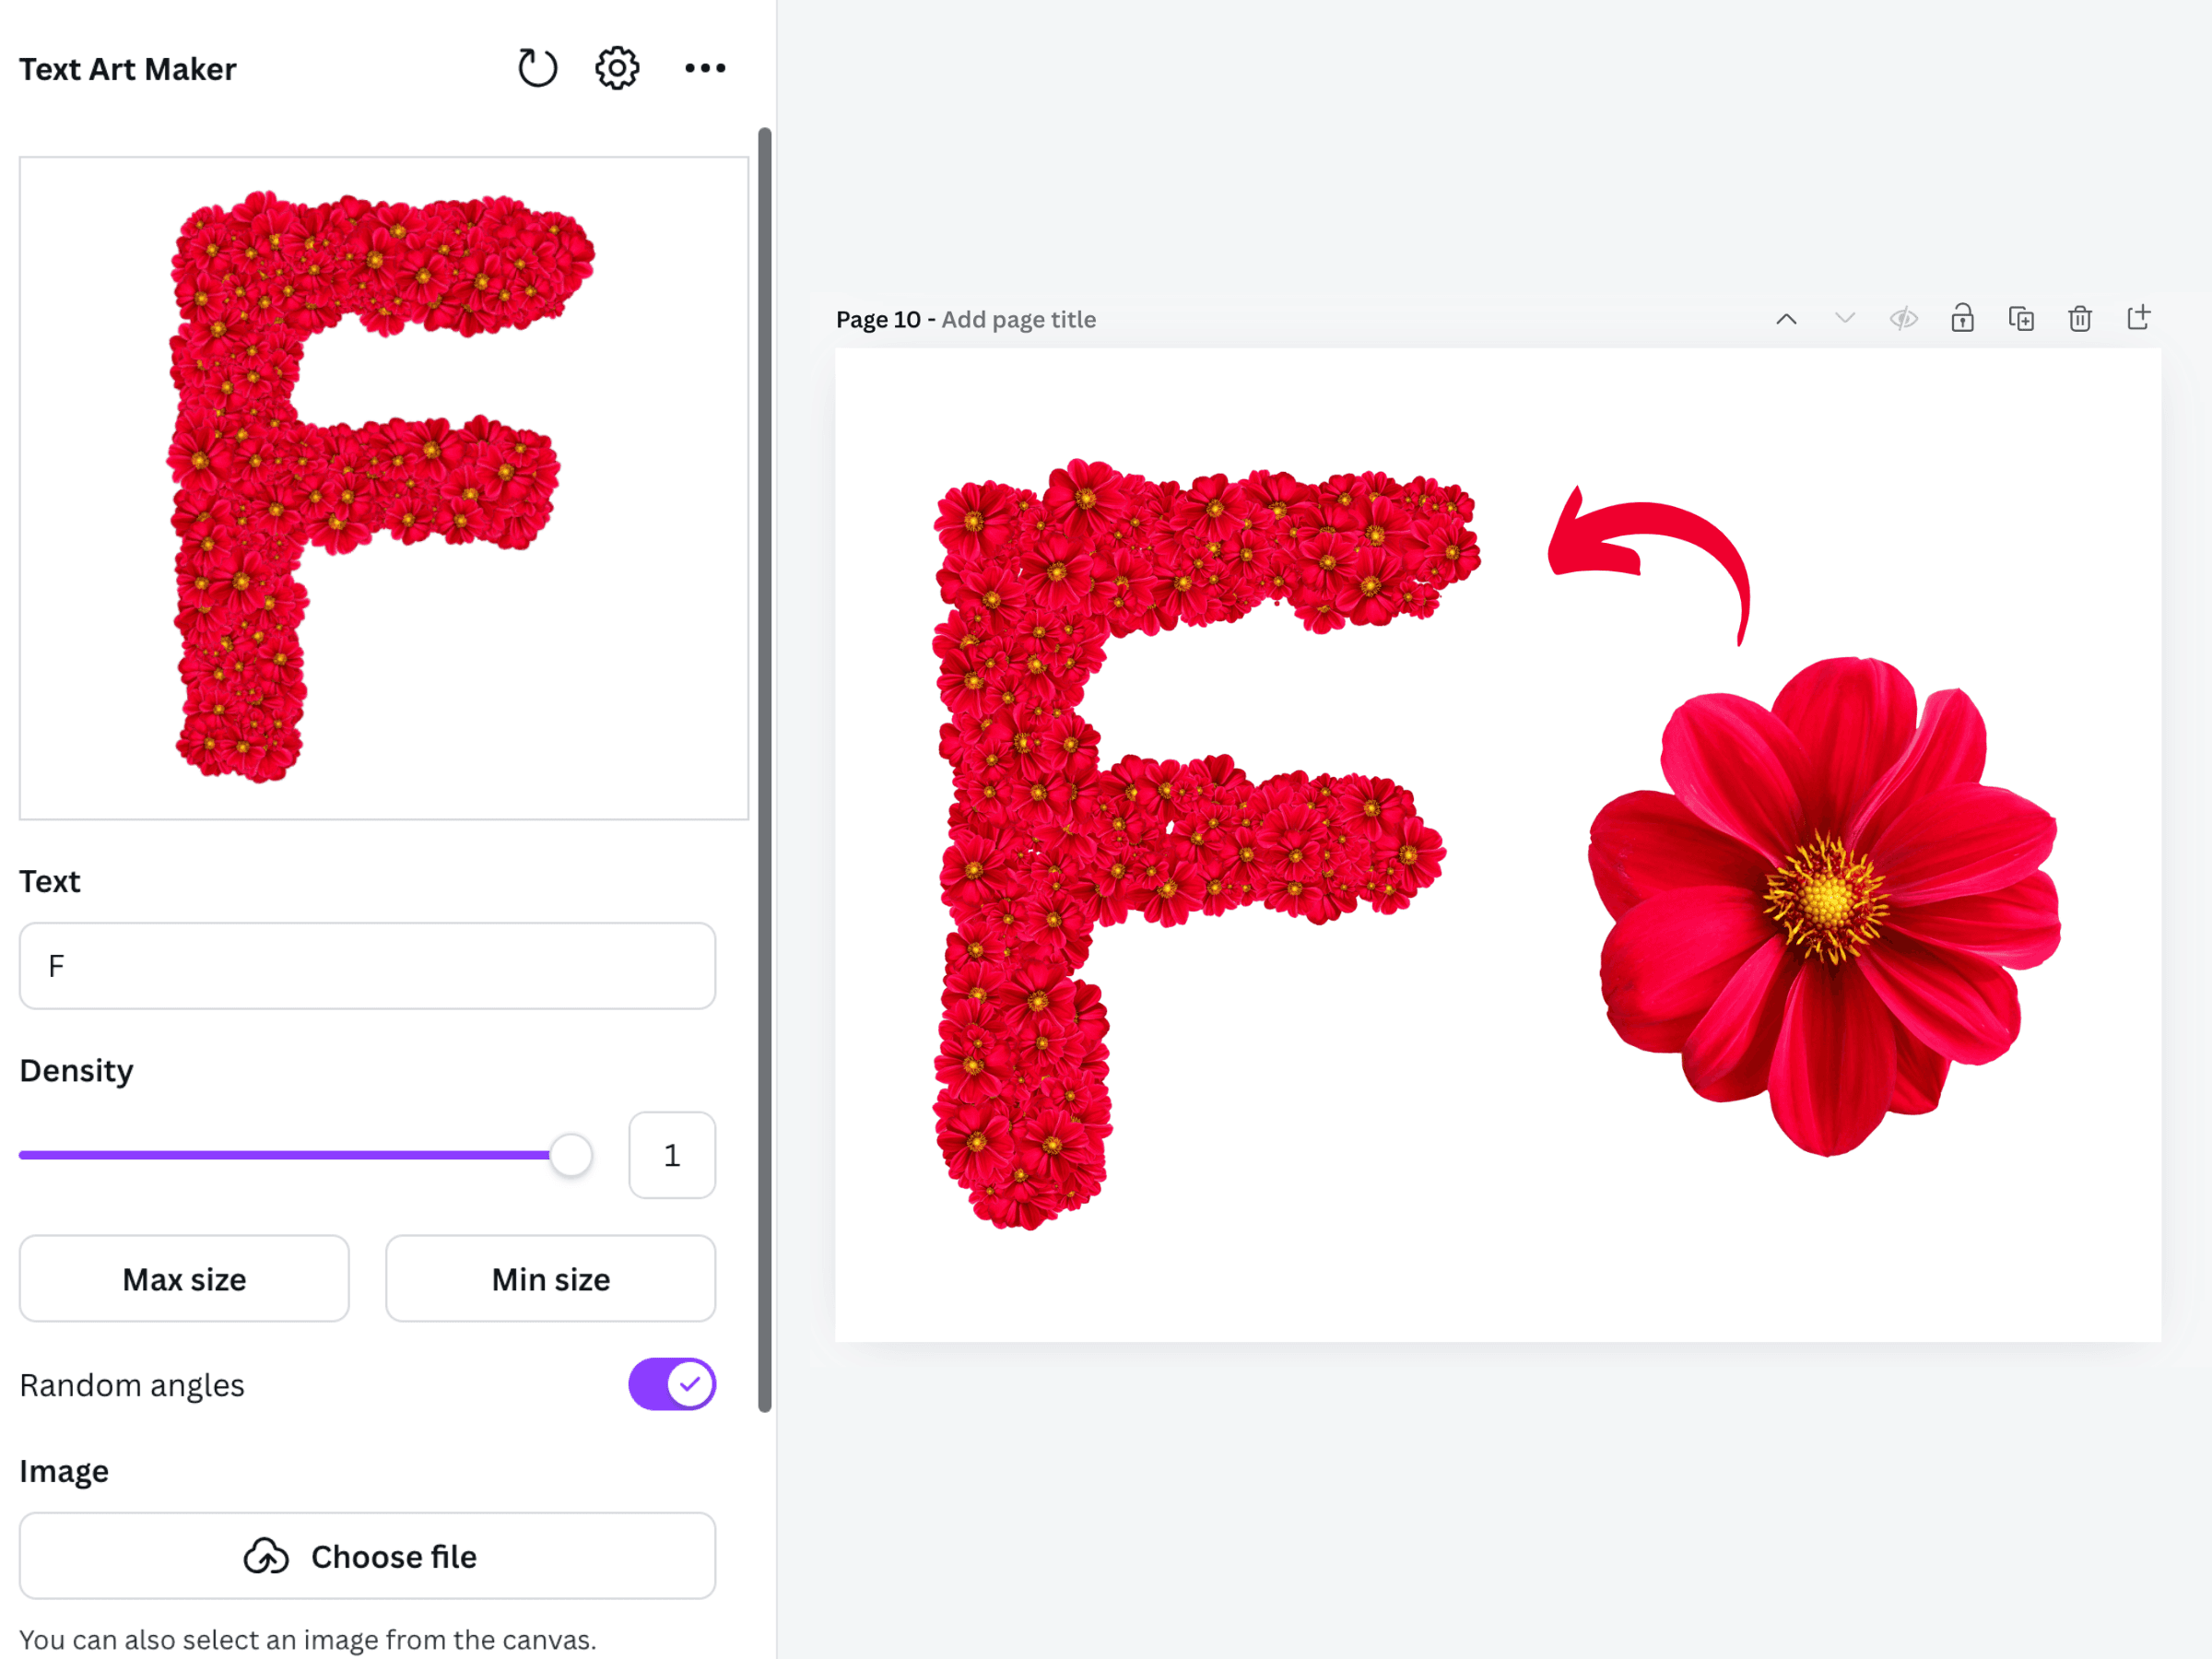Click the Density heading

tap(76, 1070)
